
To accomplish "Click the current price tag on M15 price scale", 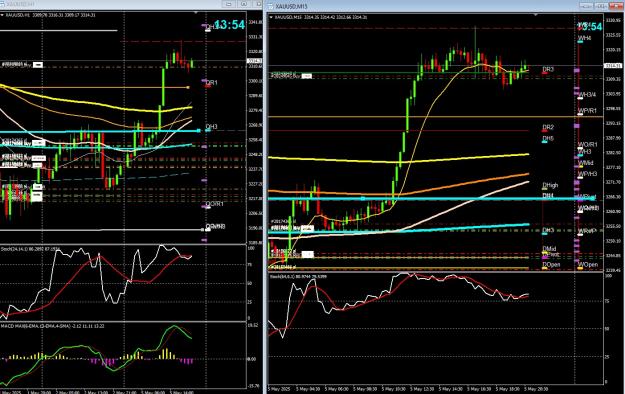I will tap(613, 65).
